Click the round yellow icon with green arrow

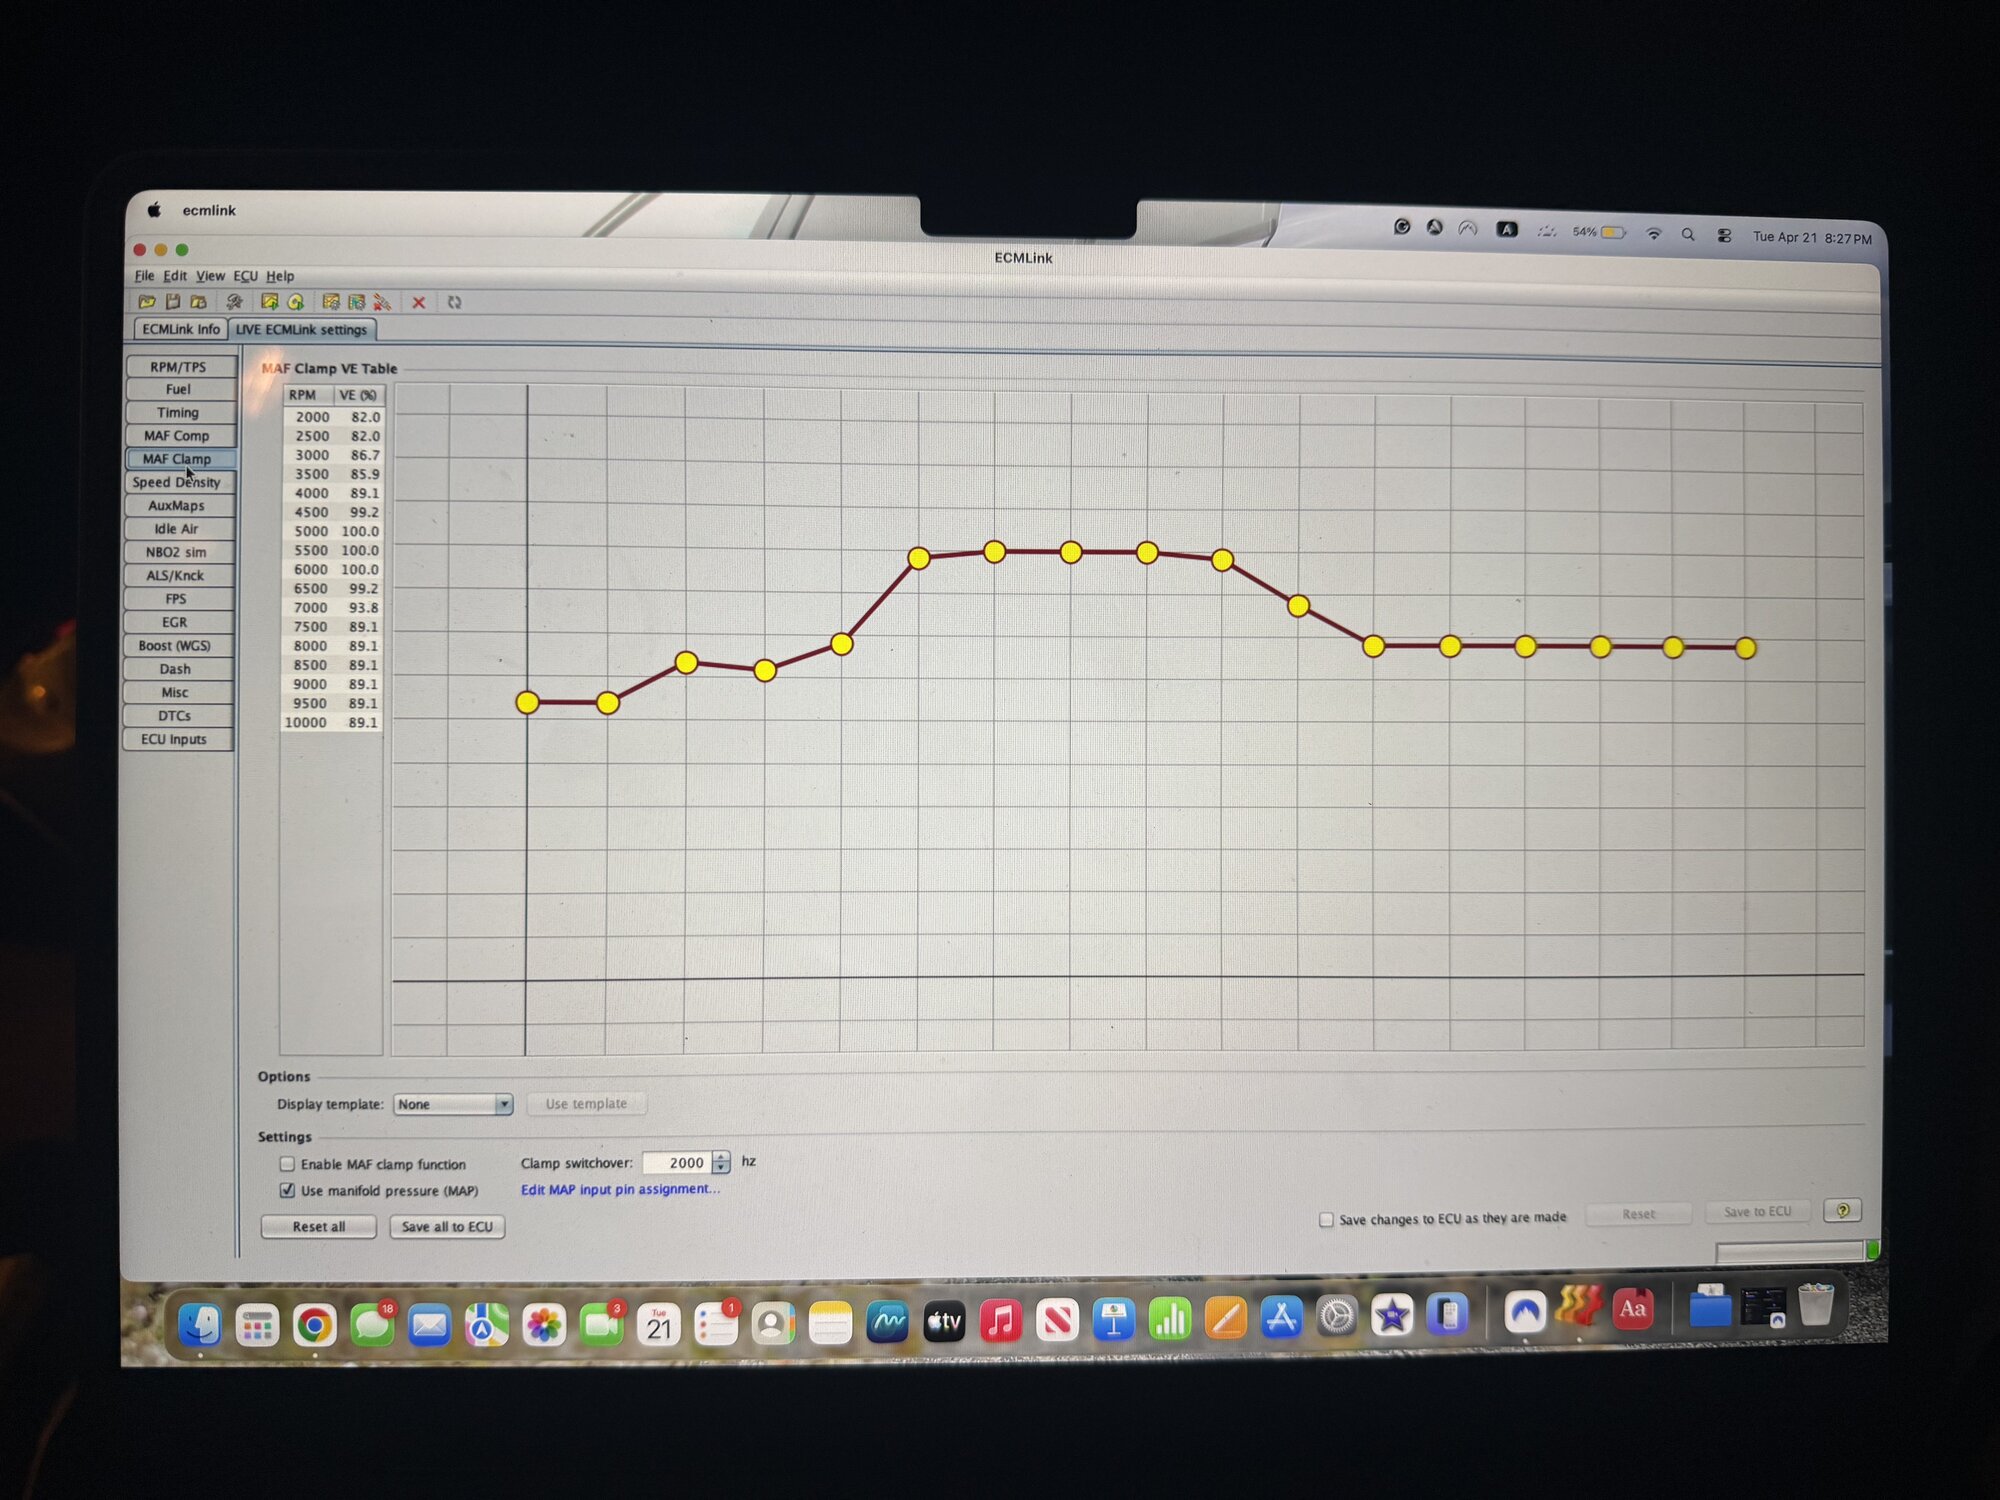(x=295, y=302)
